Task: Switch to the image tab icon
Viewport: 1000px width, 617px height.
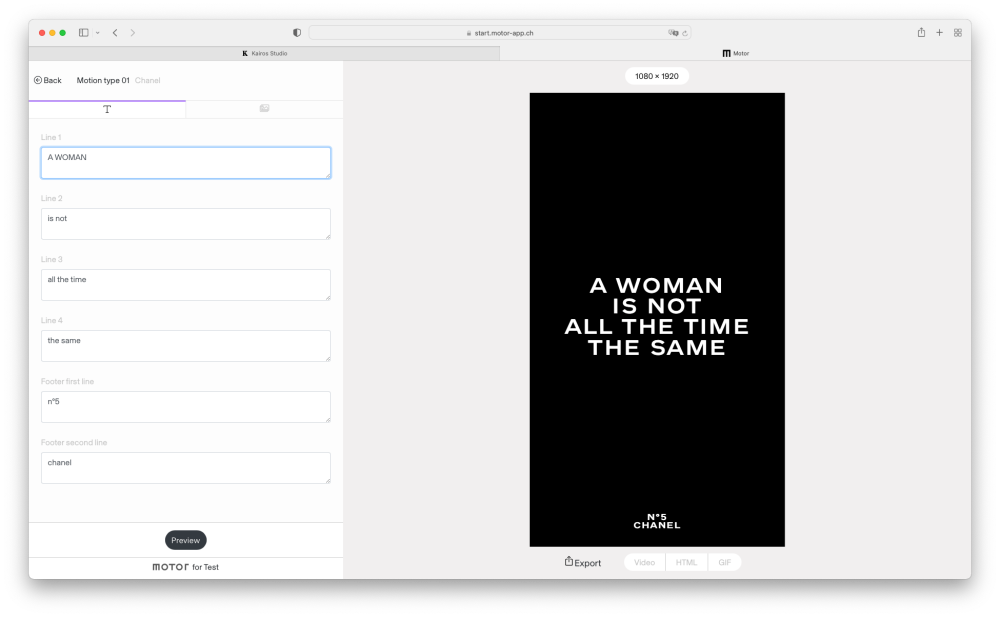Action: (x=264, y=108)
